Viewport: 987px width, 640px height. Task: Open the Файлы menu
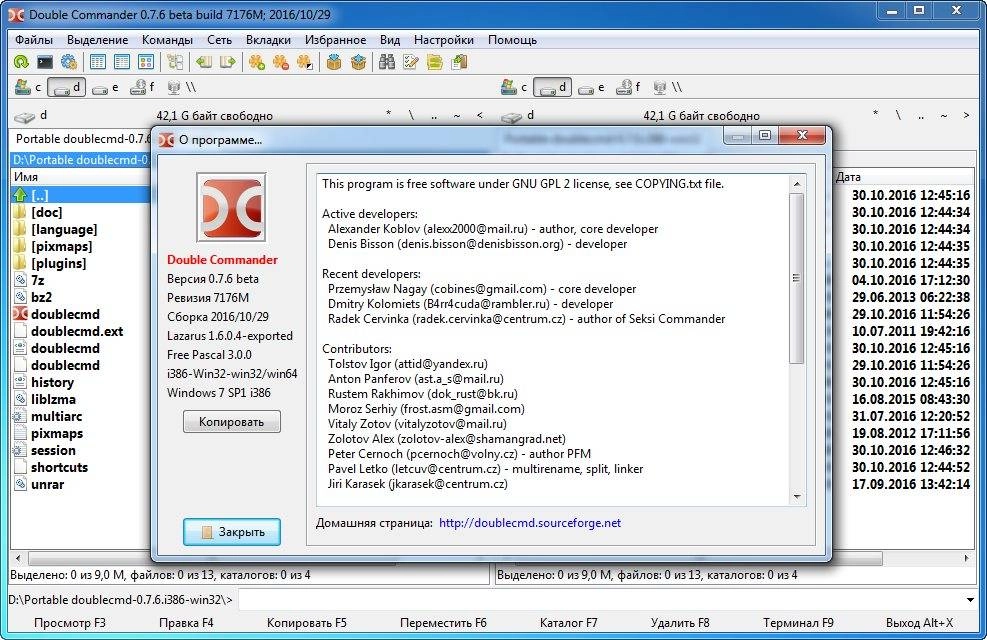pyautogui.click(x=34, y=40)
